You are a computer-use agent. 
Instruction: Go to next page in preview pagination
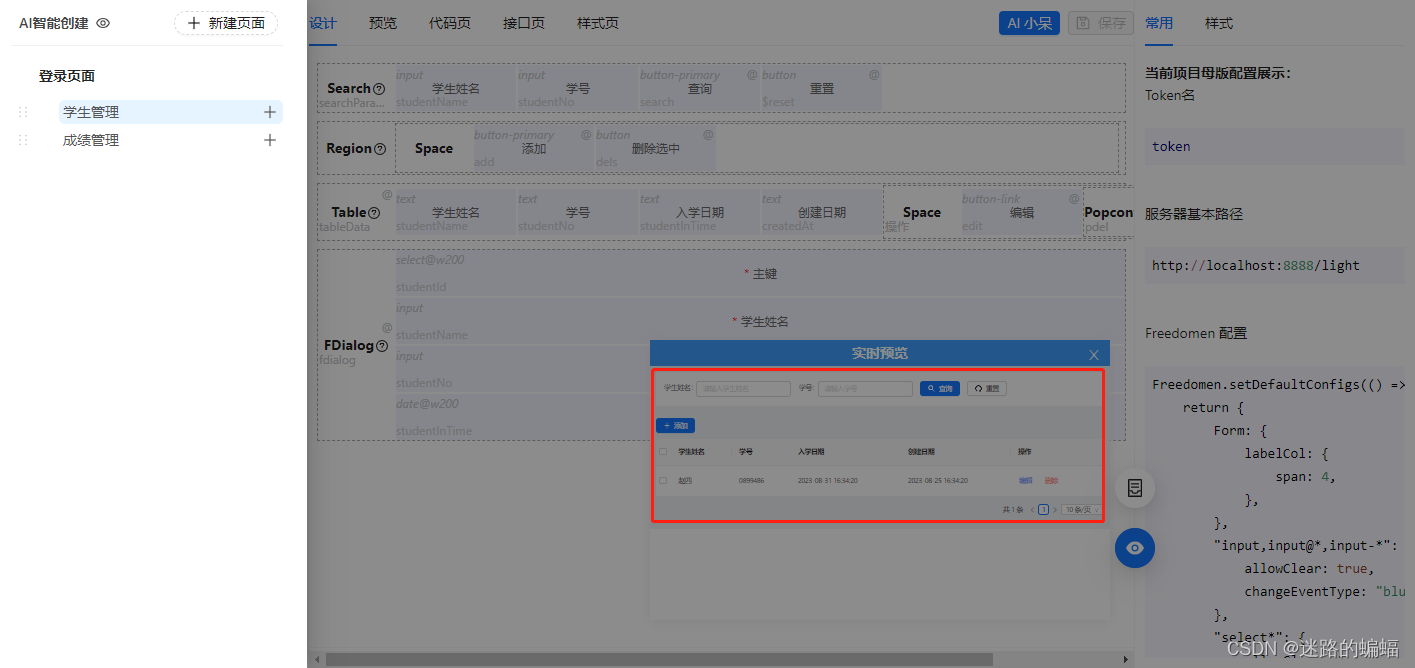1054,510
